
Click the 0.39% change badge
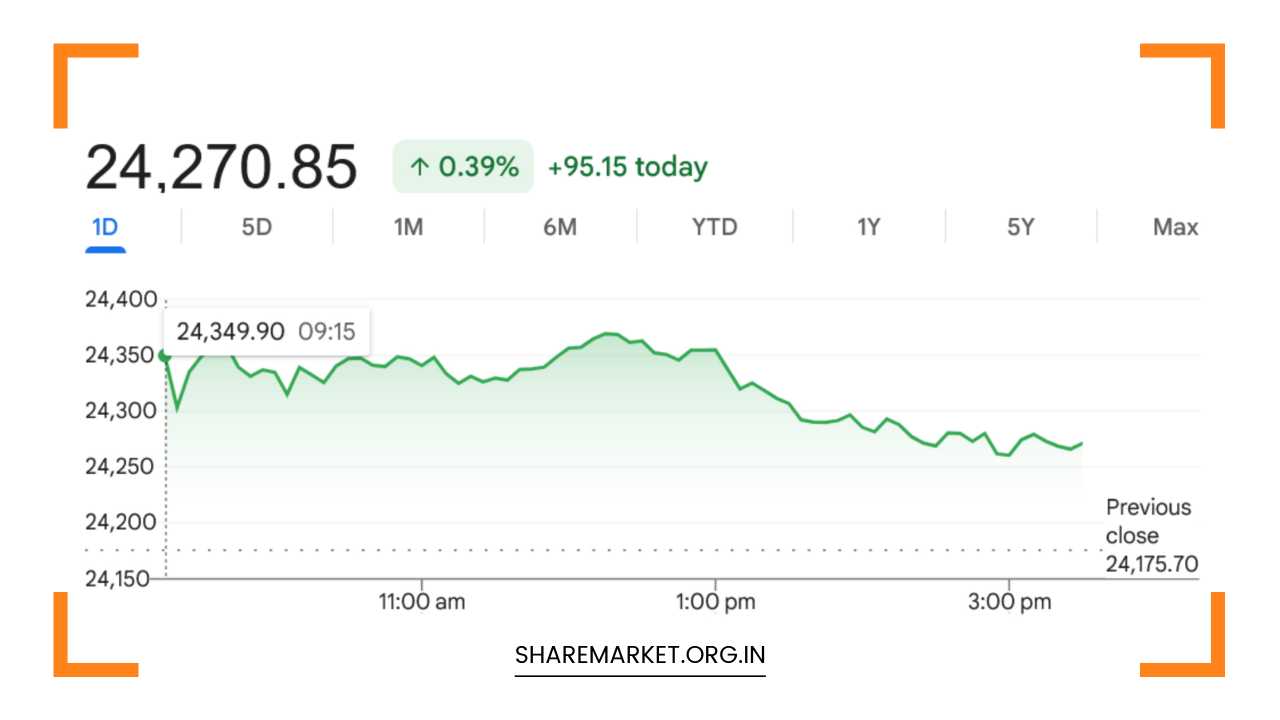[x=463, y=167]
